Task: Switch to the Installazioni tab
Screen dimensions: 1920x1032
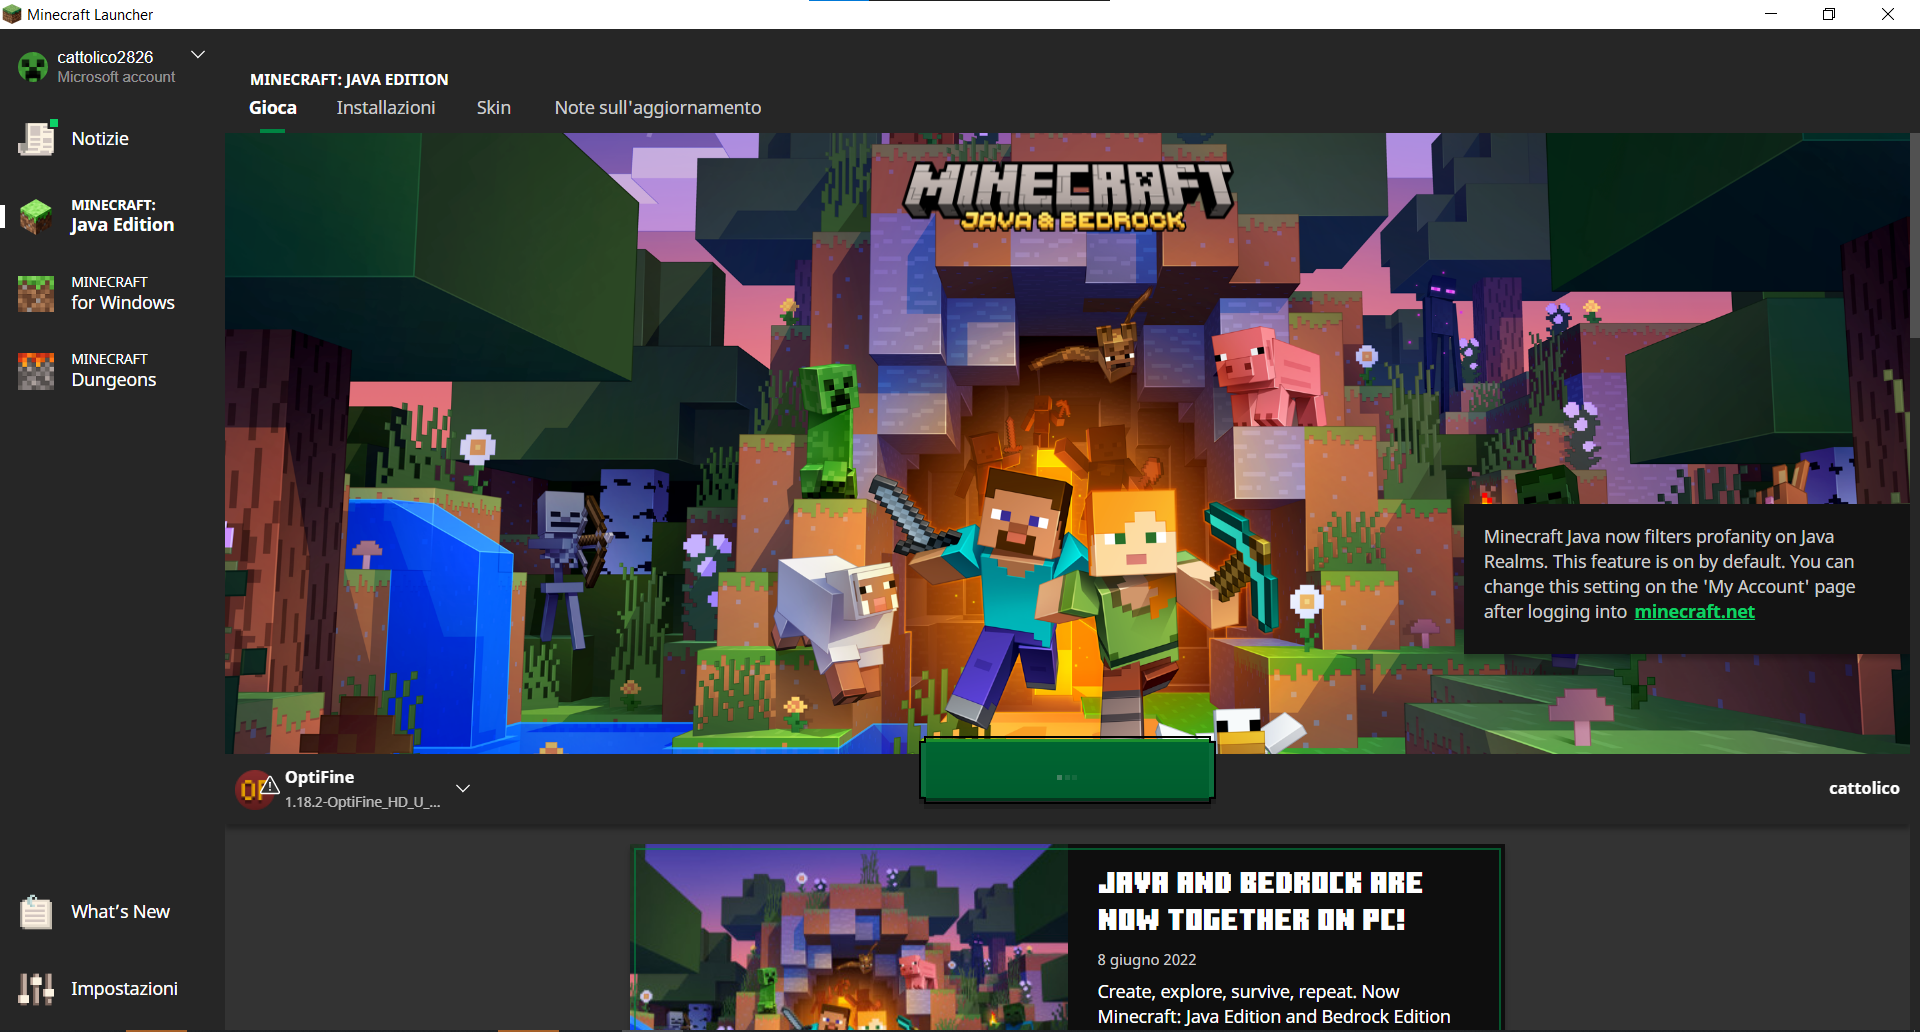Action: point(386,108)
